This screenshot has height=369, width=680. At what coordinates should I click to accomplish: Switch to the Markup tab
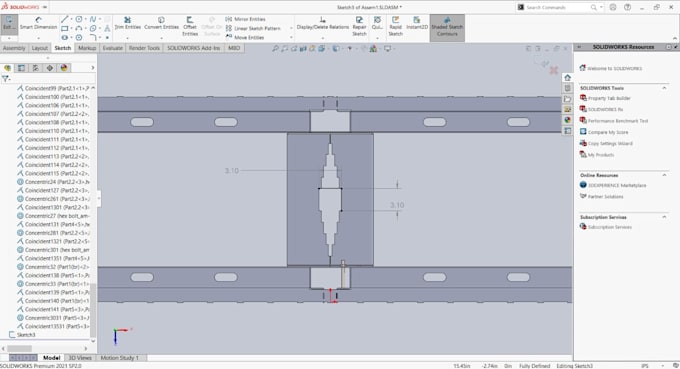click(87, 48)
